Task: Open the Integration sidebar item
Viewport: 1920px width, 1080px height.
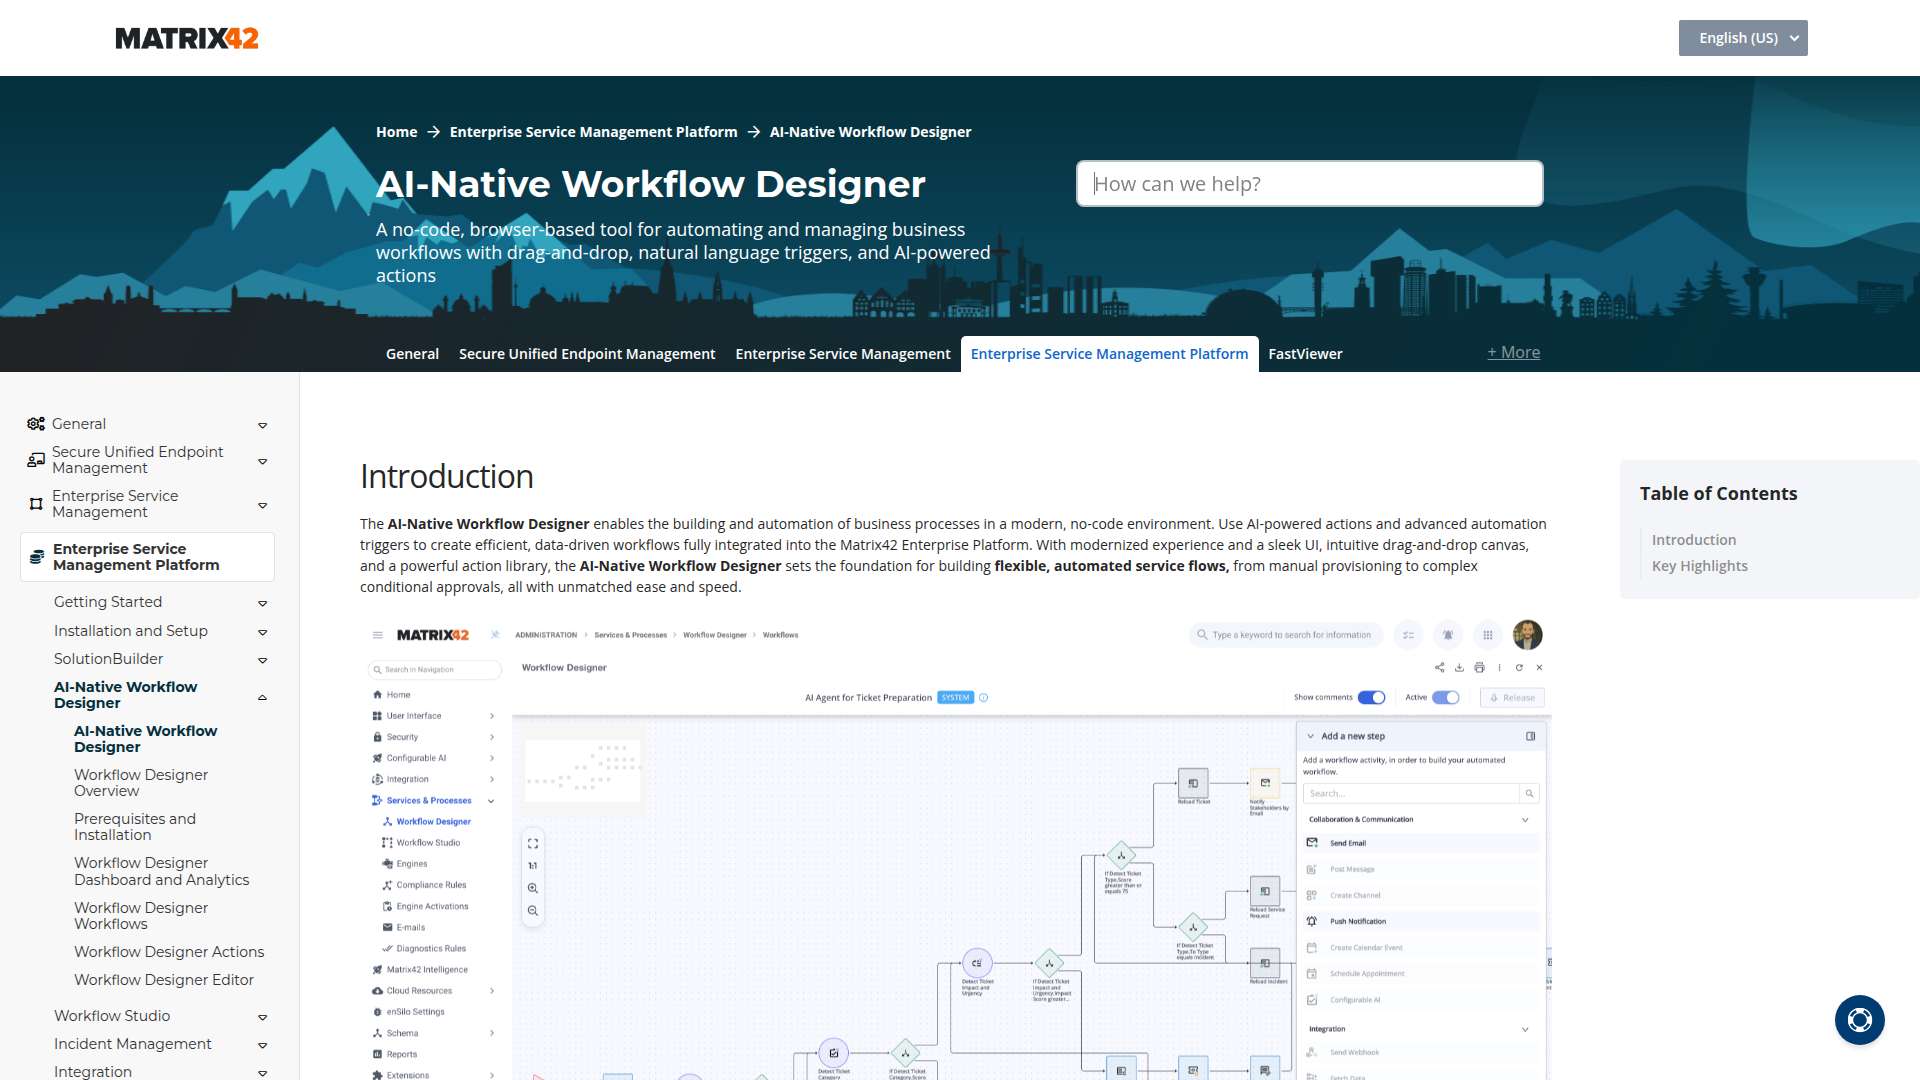Action: (93, 1072)
